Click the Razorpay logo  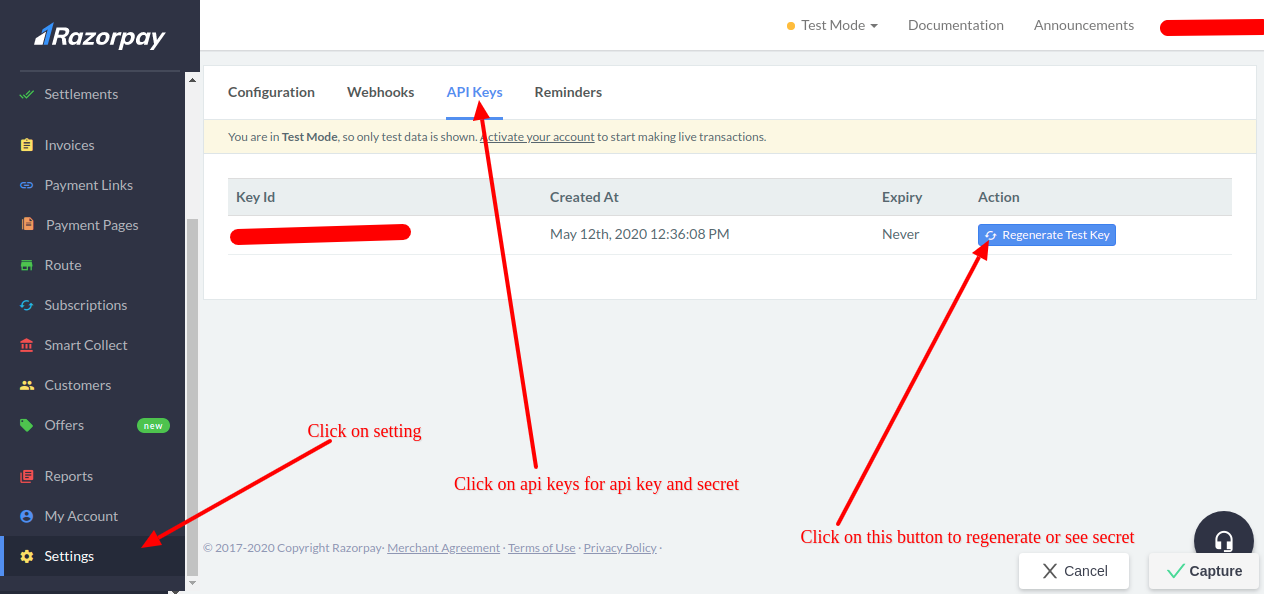pos(99,37)
